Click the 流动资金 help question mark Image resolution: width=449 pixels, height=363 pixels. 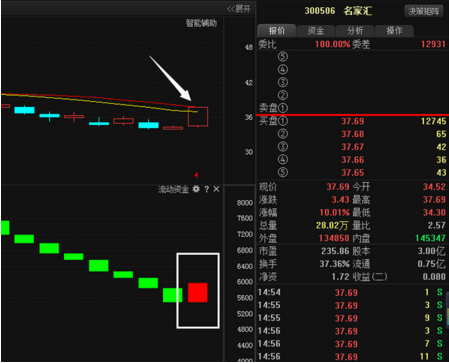[207, 189]
